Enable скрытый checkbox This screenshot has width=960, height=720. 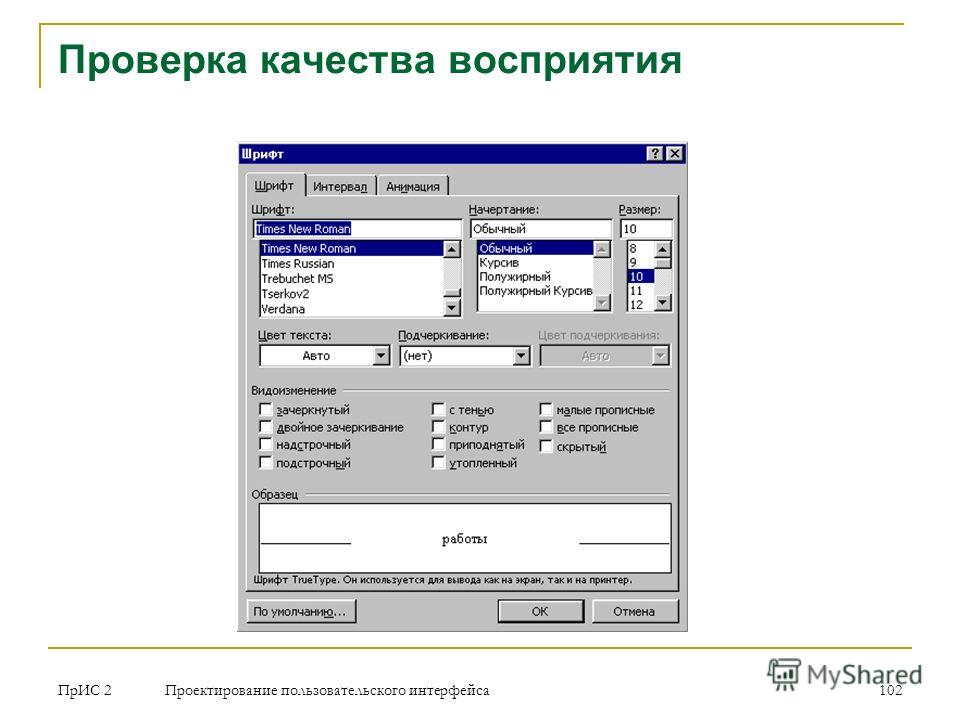(x=546, y=446)
